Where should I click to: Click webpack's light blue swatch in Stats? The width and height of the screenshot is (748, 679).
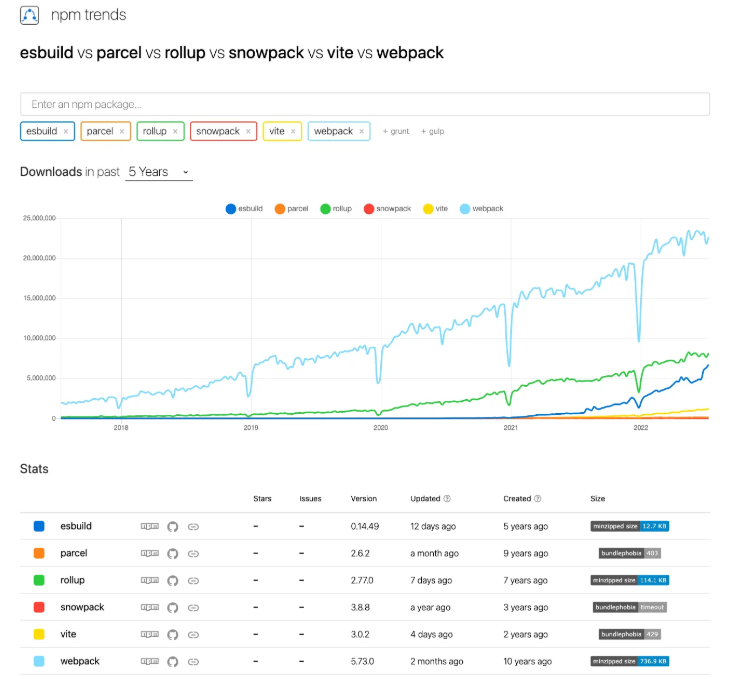(x=39, y=661)
